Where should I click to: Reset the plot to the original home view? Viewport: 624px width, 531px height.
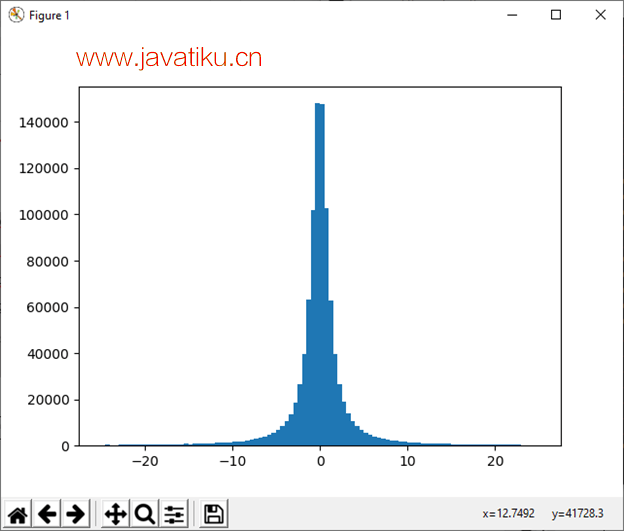(18, 514)
